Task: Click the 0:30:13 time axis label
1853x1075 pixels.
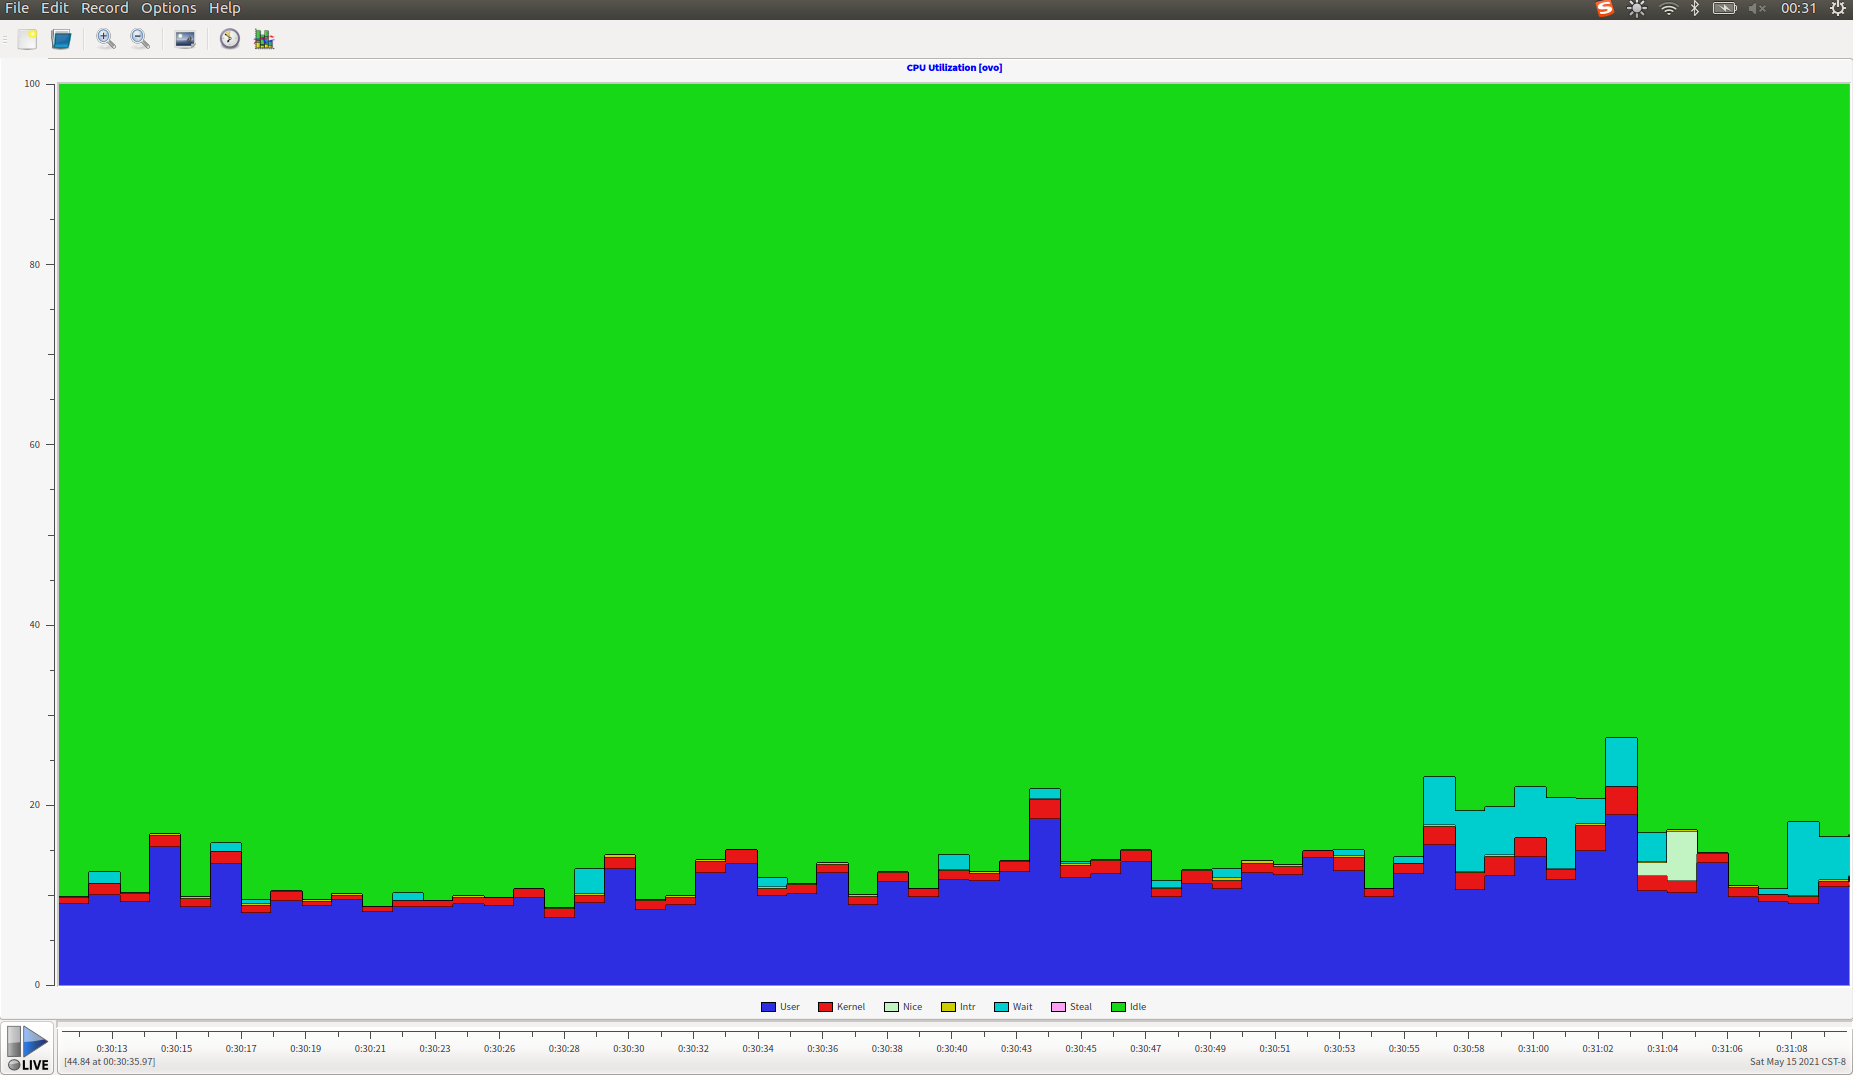Action: (112, 1049)
